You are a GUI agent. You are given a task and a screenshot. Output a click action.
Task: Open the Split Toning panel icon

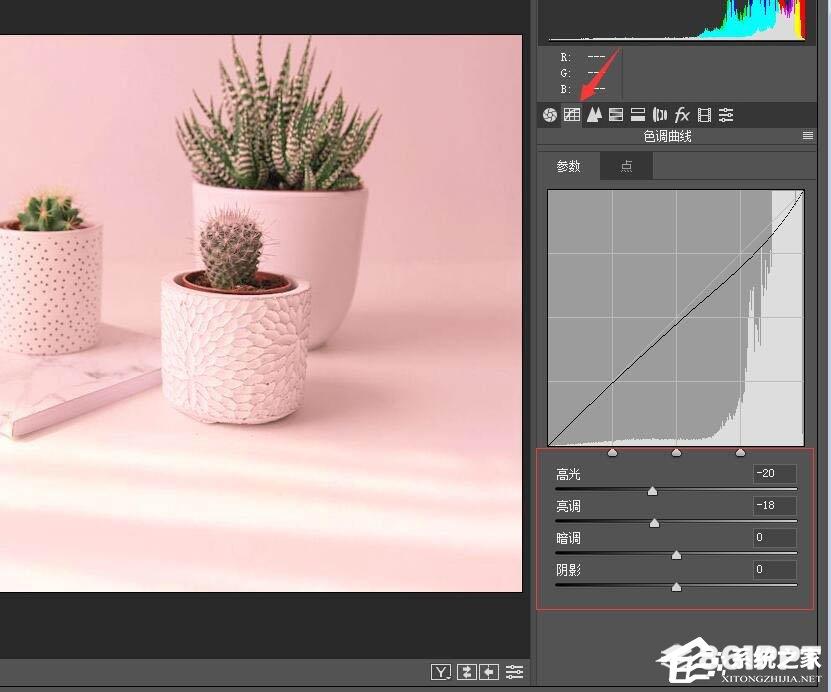tap(638, 114)
